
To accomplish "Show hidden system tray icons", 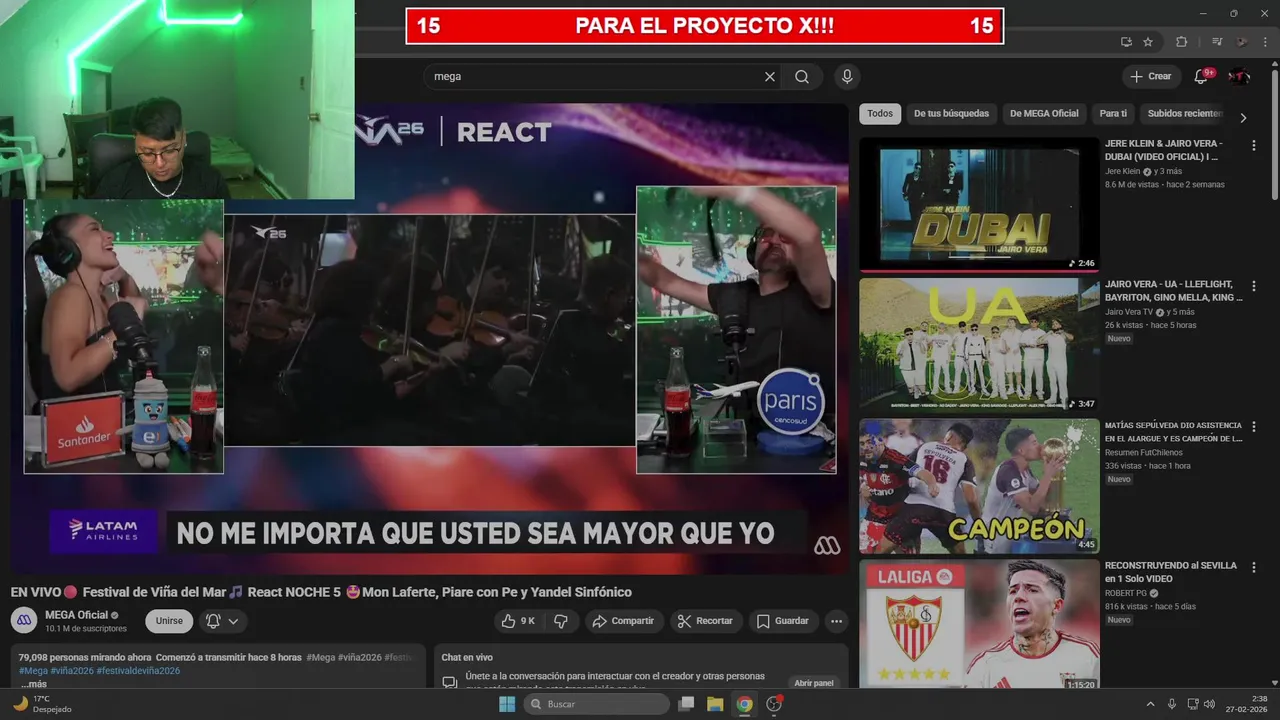I will pyautogui.click(x=1150, y=704).
